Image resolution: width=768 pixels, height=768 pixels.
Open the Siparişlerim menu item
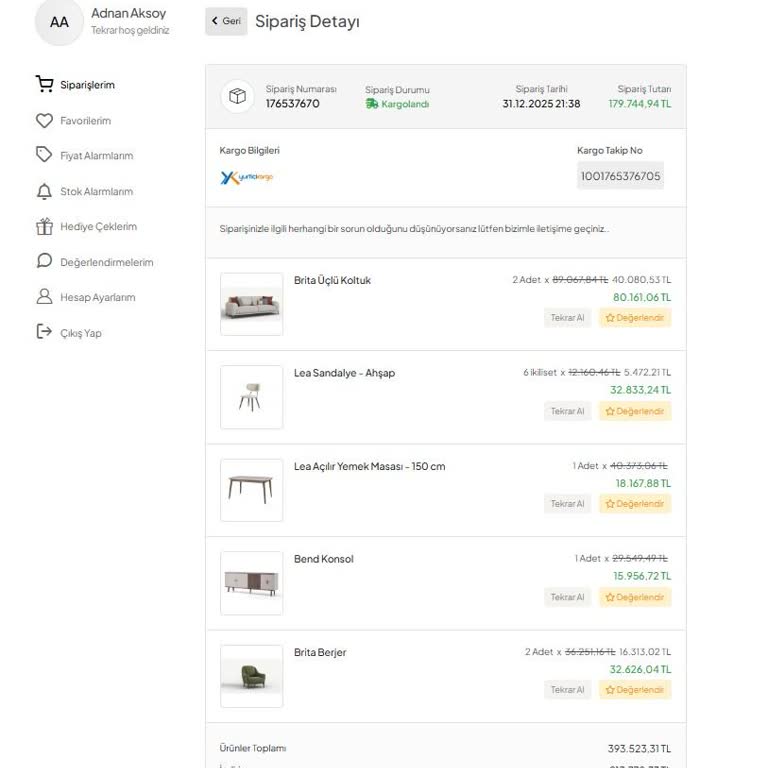tap(88, 85)
